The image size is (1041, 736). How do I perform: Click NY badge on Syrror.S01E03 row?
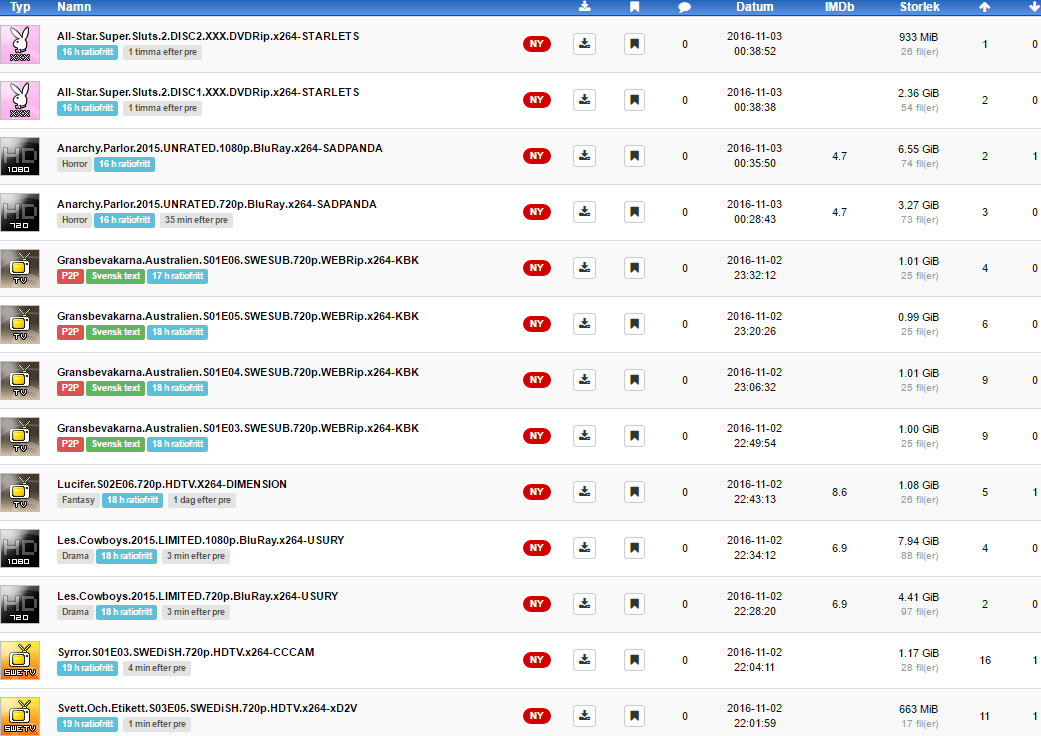coord(536,660)
